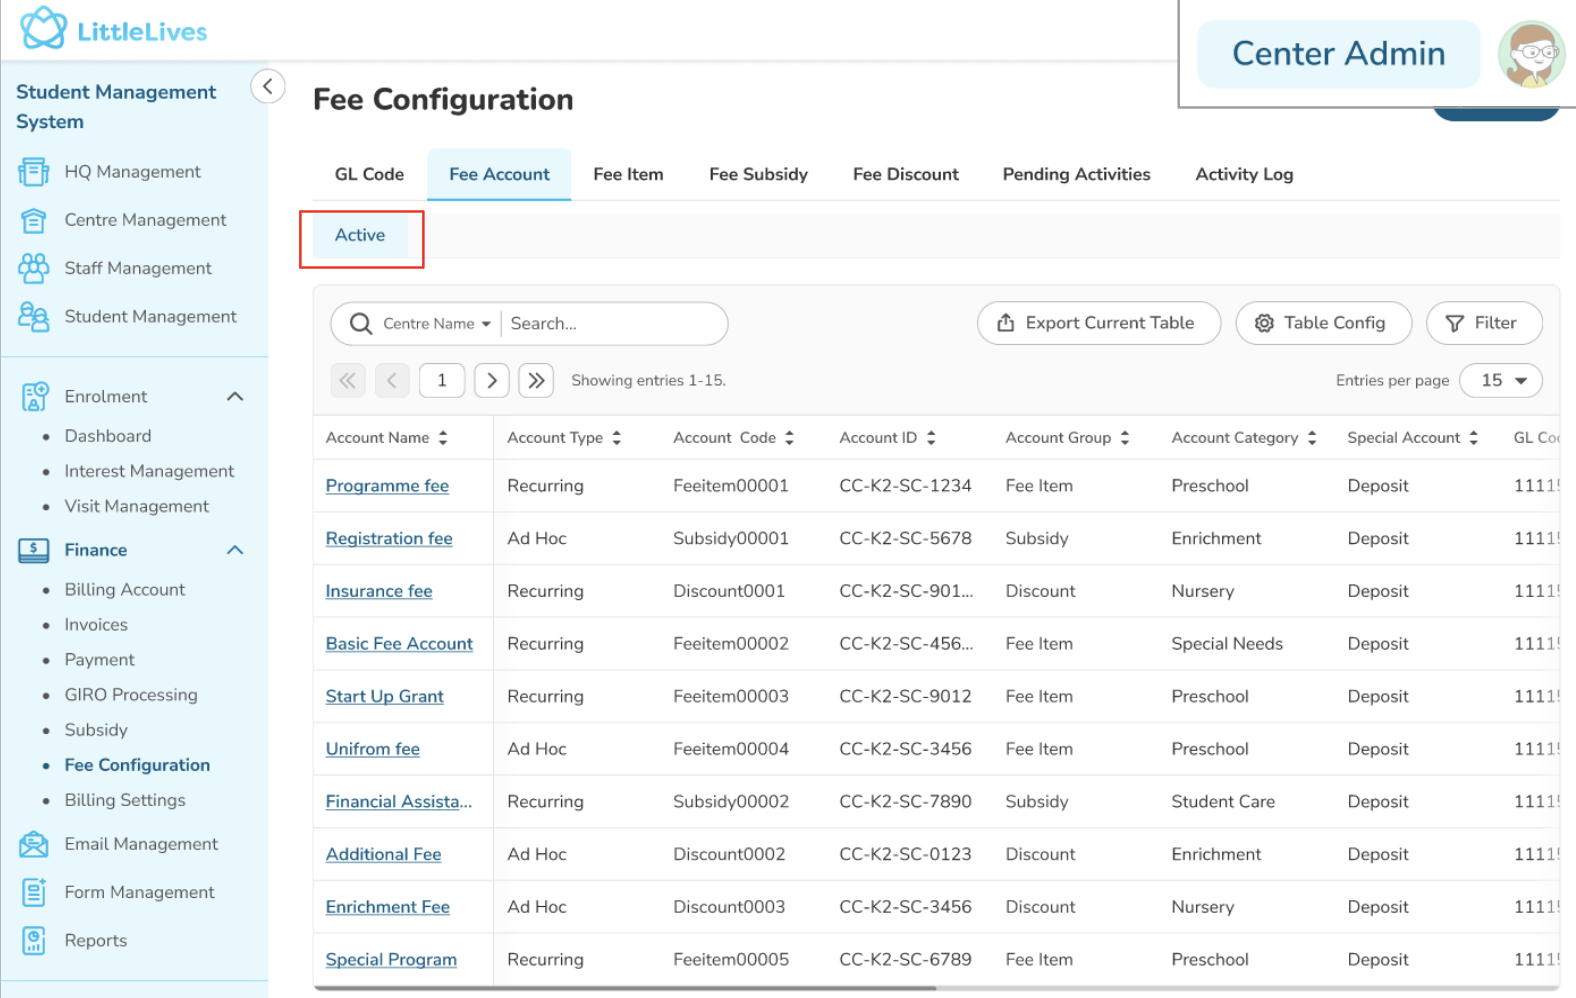The height and width of the screenshot is (998, 1576).
Task: Go to the last page of entries
Action: 536,380
